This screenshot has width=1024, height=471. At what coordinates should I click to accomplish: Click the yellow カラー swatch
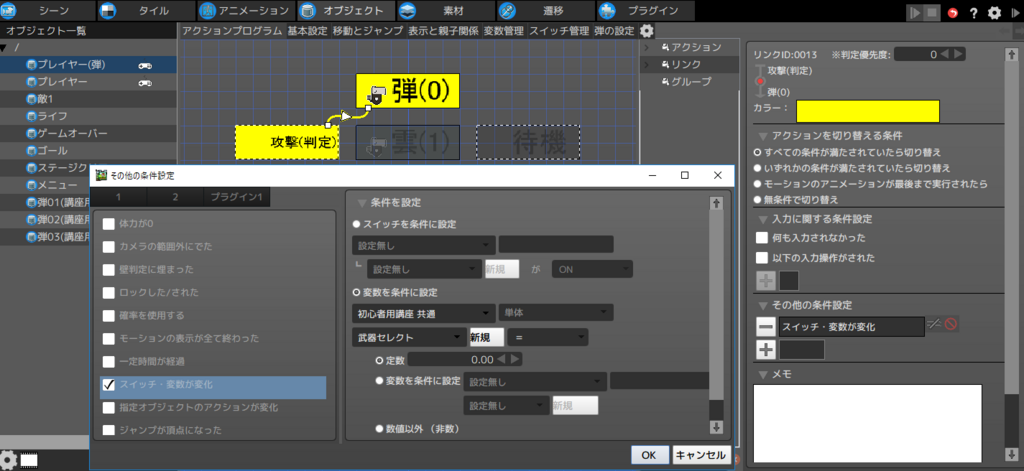867,111
